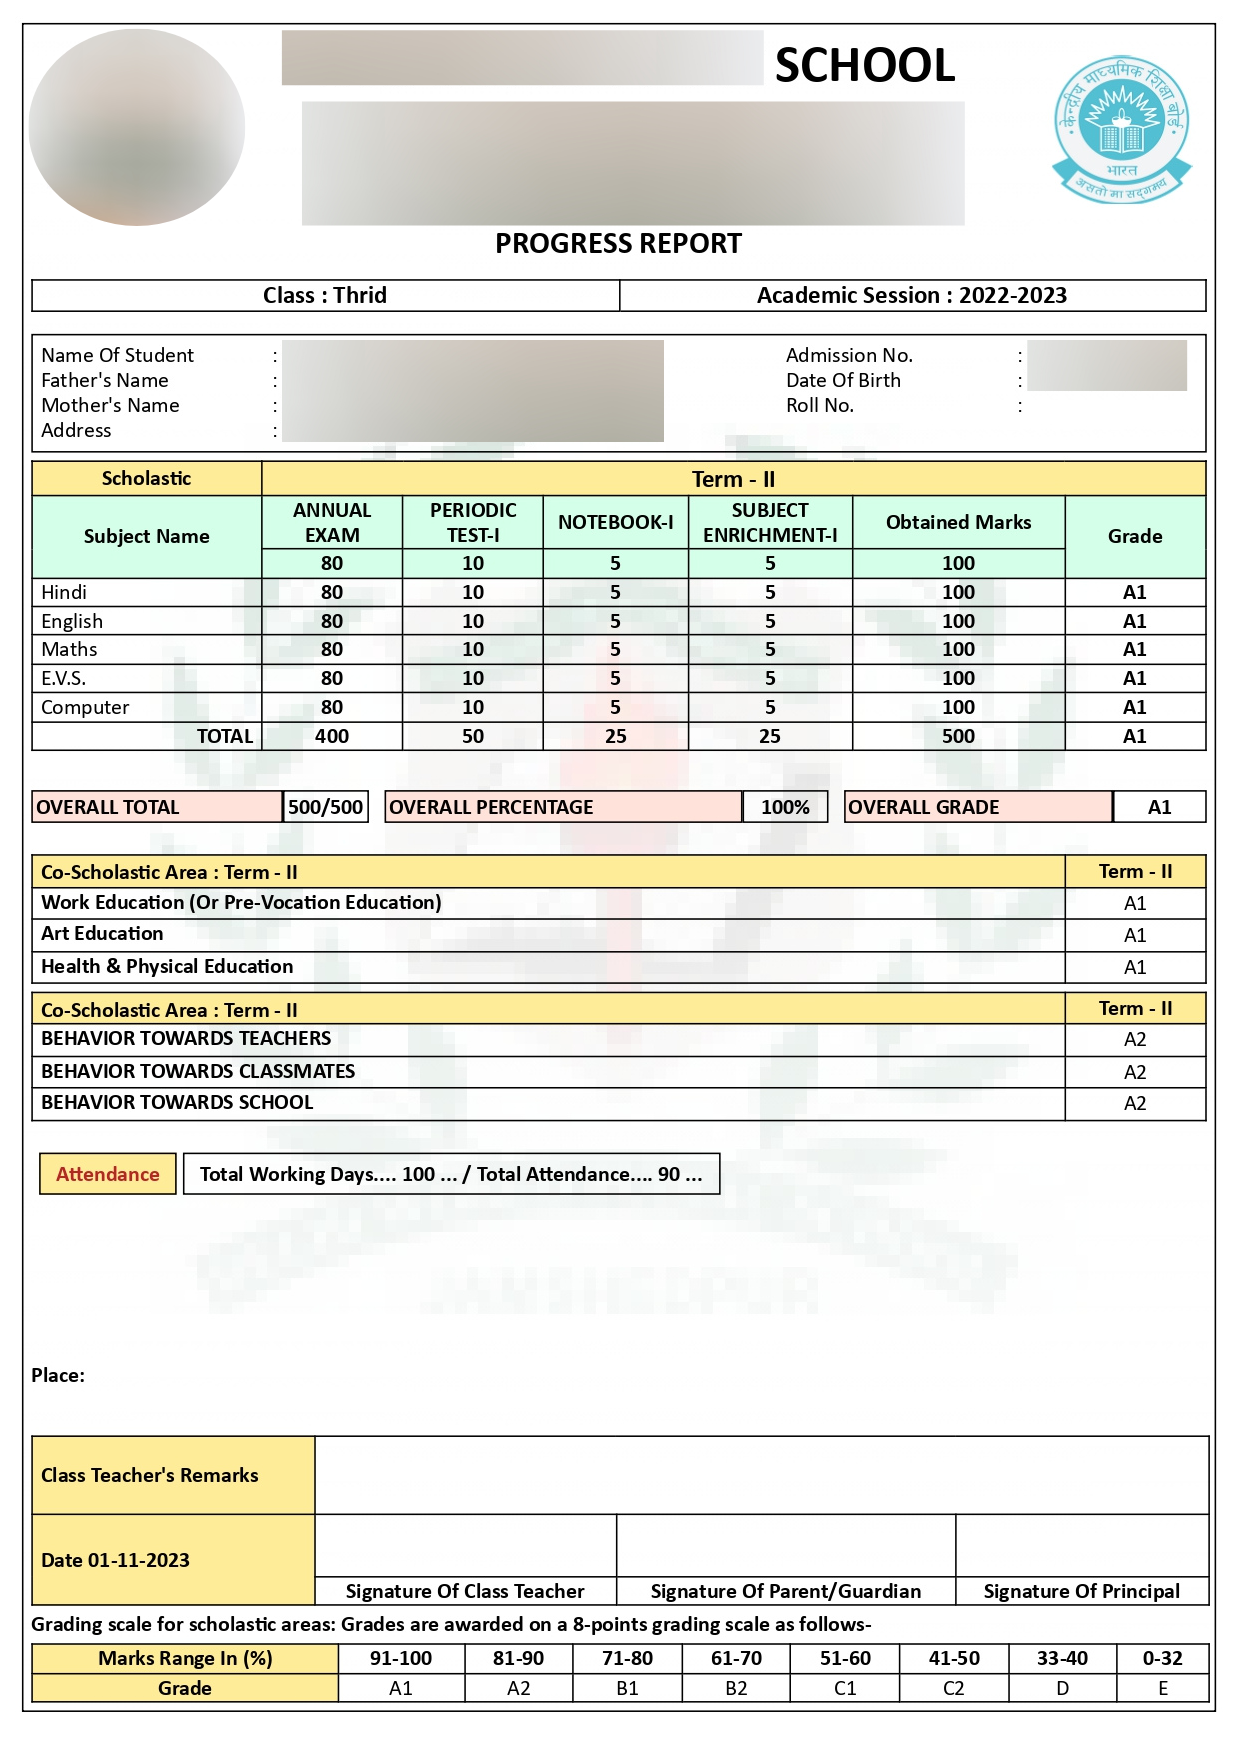Select the Computer subject row label

85,707
